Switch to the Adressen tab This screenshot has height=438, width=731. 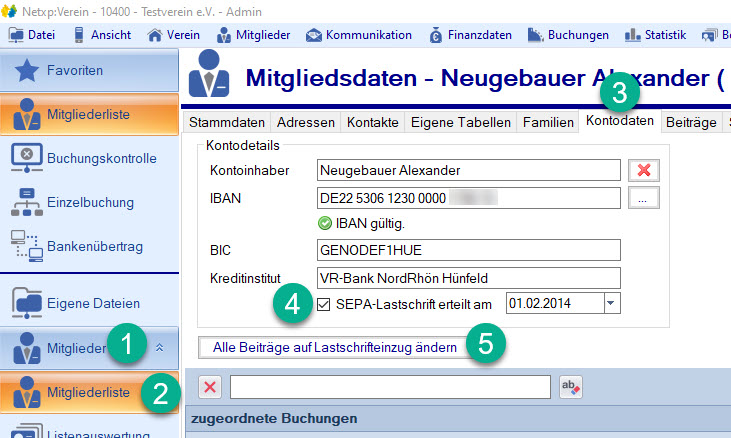click(306, 122)
